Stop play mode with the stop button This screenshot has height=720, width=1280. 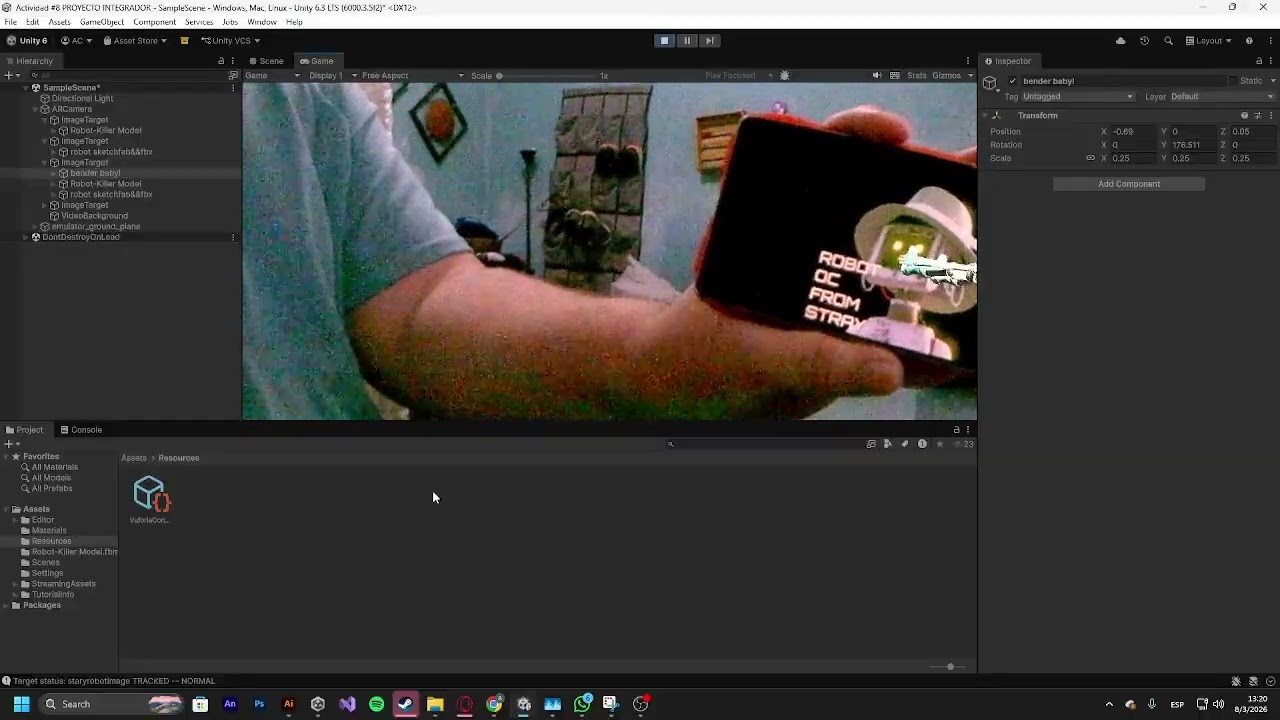664,41
